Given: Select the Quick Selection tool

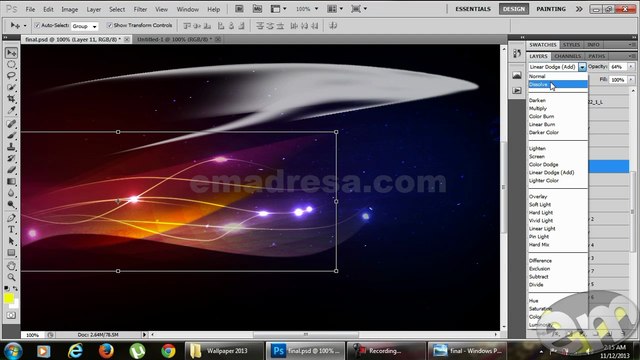Looking at the screenshot, I should click(11, 87).
